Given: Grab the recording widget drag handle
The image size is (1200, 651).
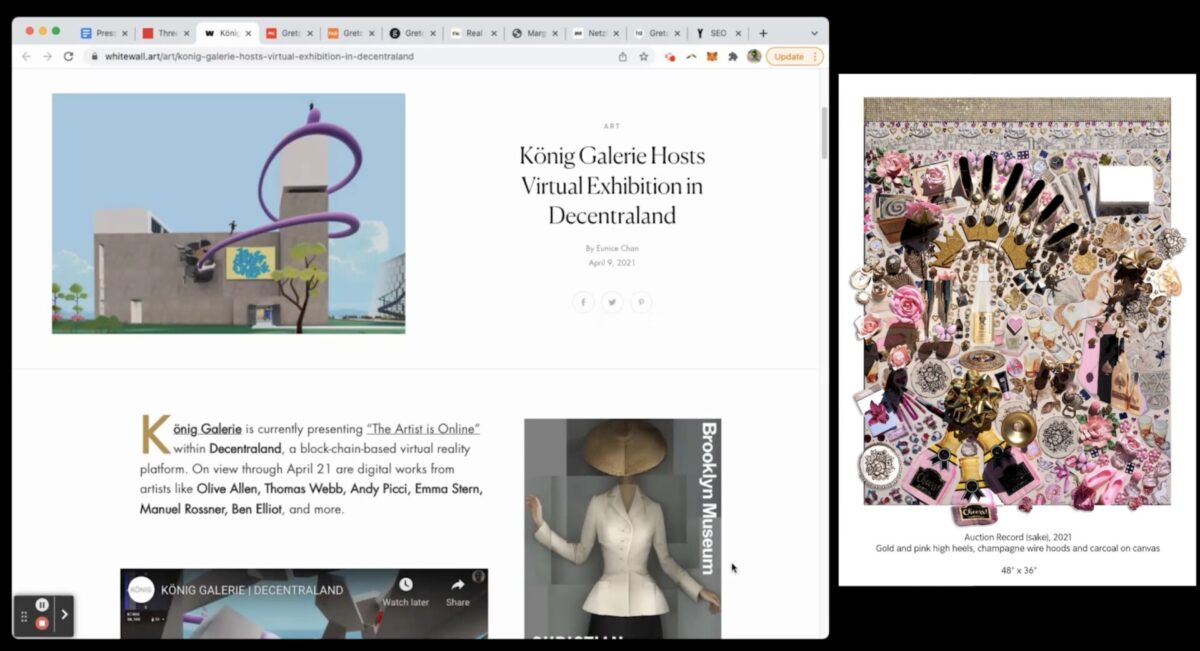Looking at the screenshot, I should pos(24,617).
